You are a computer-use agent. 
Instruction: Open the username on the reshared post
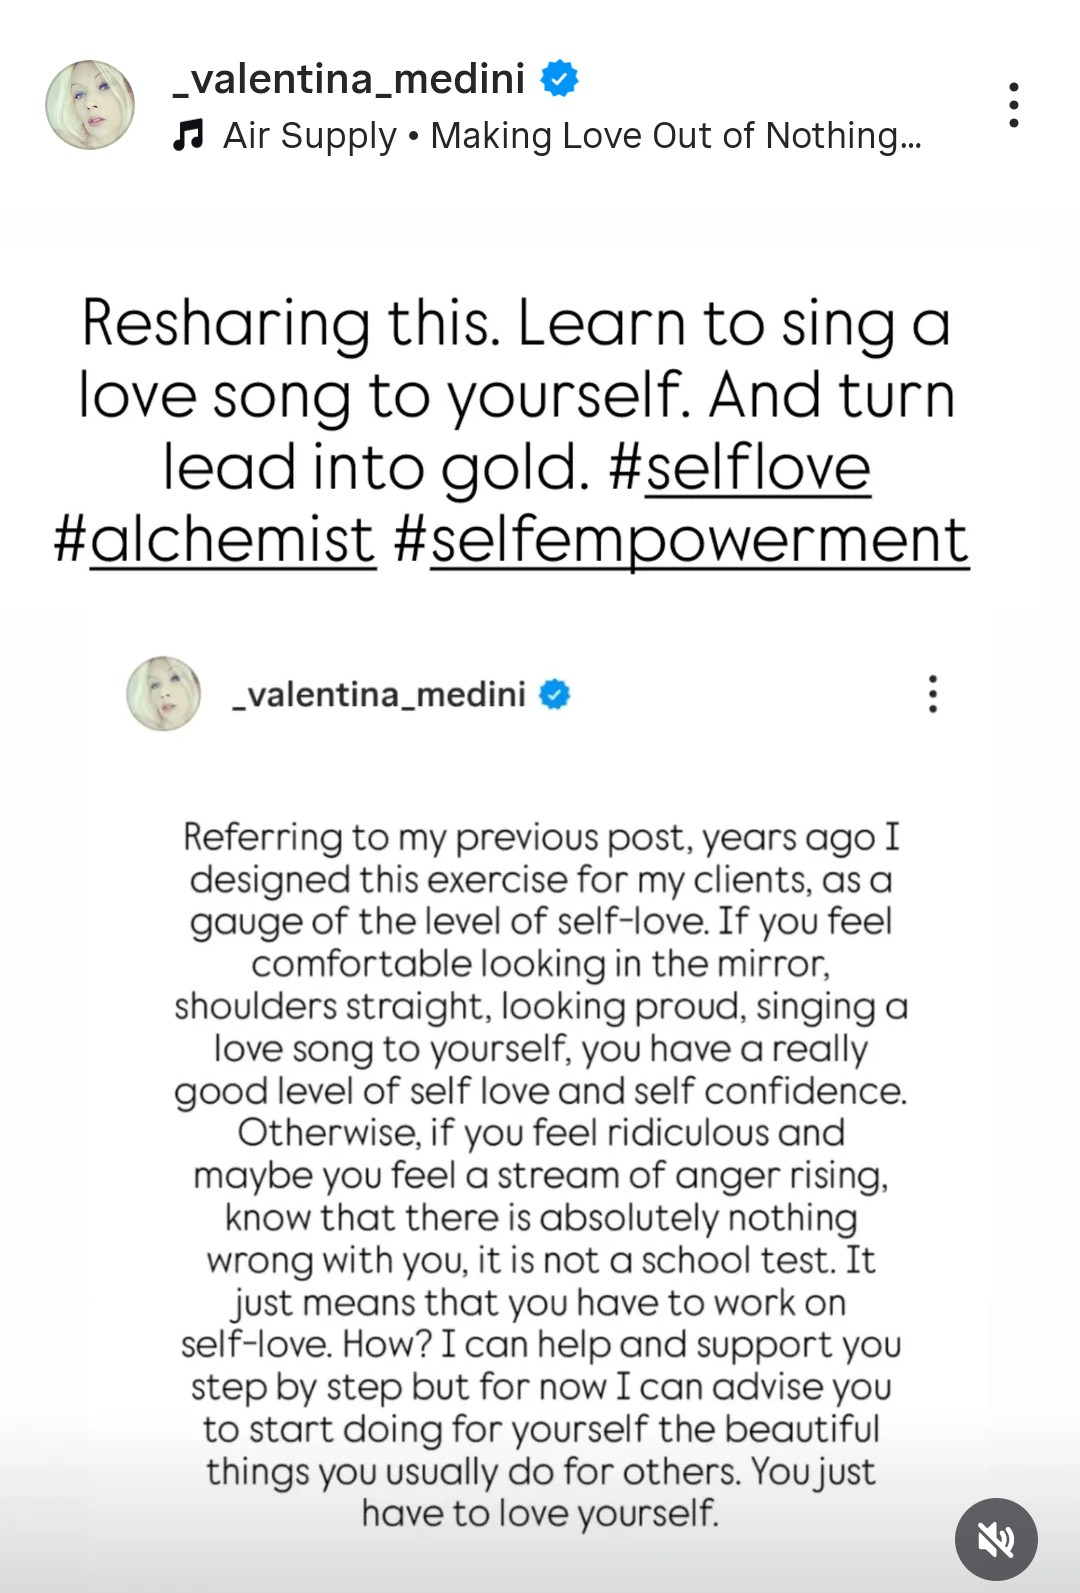(x=379, y=694)
